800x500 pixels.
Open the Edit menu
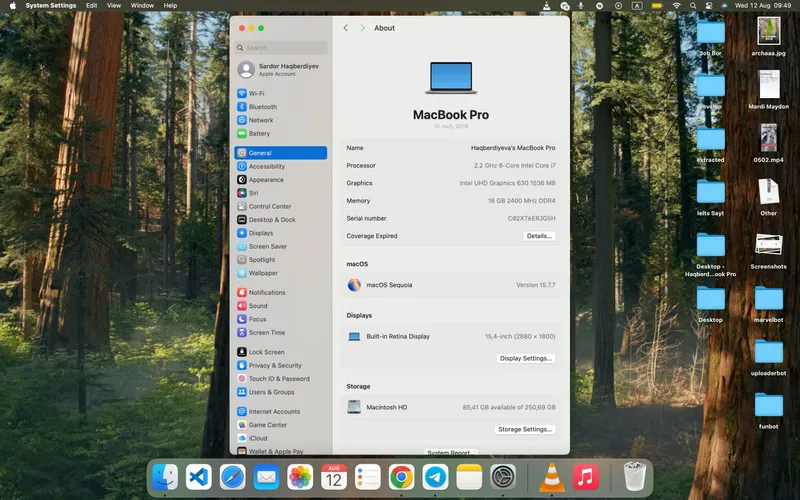click(91, 6)
